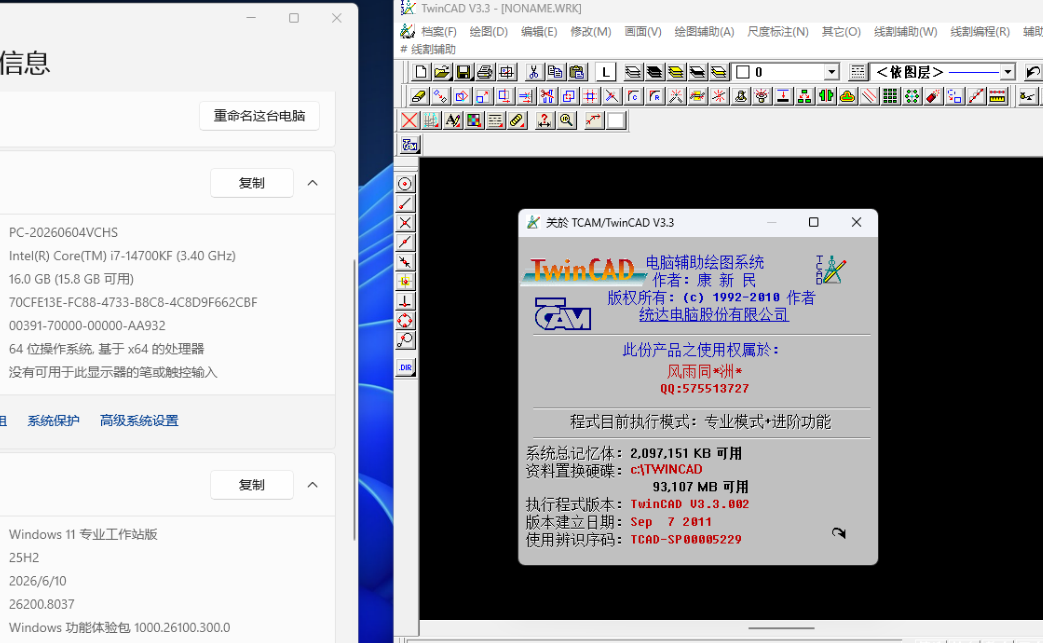Click the Windows 11 专业工作站版 text
Viewport: 1043px width, 643px height.
point(83,534)
